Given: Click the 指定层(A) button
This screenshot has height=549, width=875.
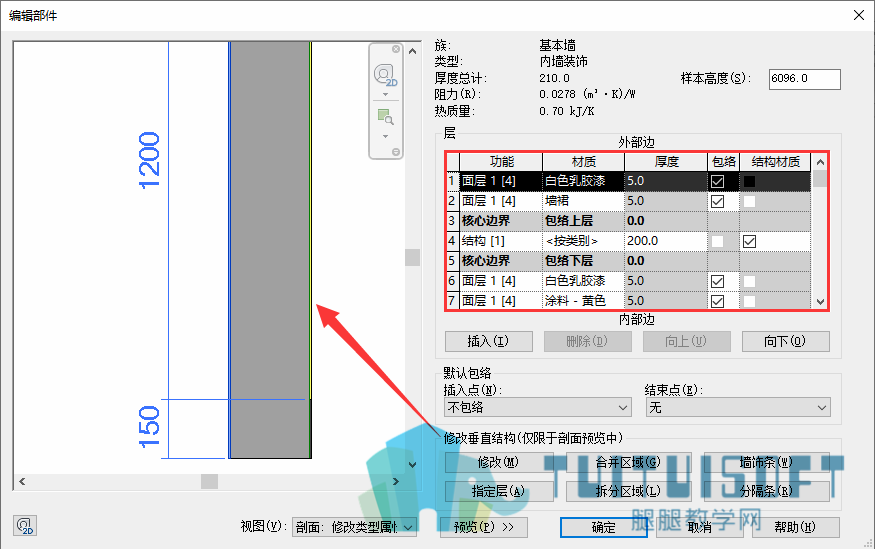Looking at the screenshot, I should point(499,491).
